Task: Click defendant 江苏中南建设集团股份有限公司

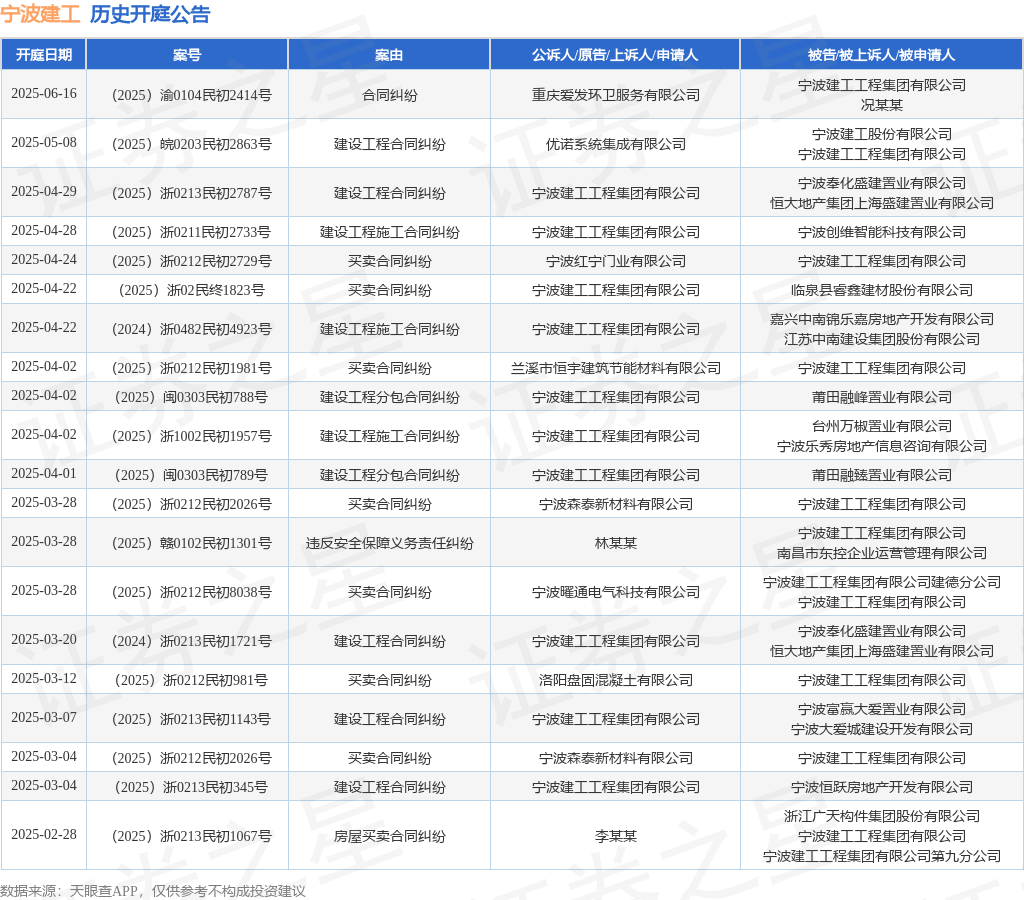Action: click(x=882, y=340)
